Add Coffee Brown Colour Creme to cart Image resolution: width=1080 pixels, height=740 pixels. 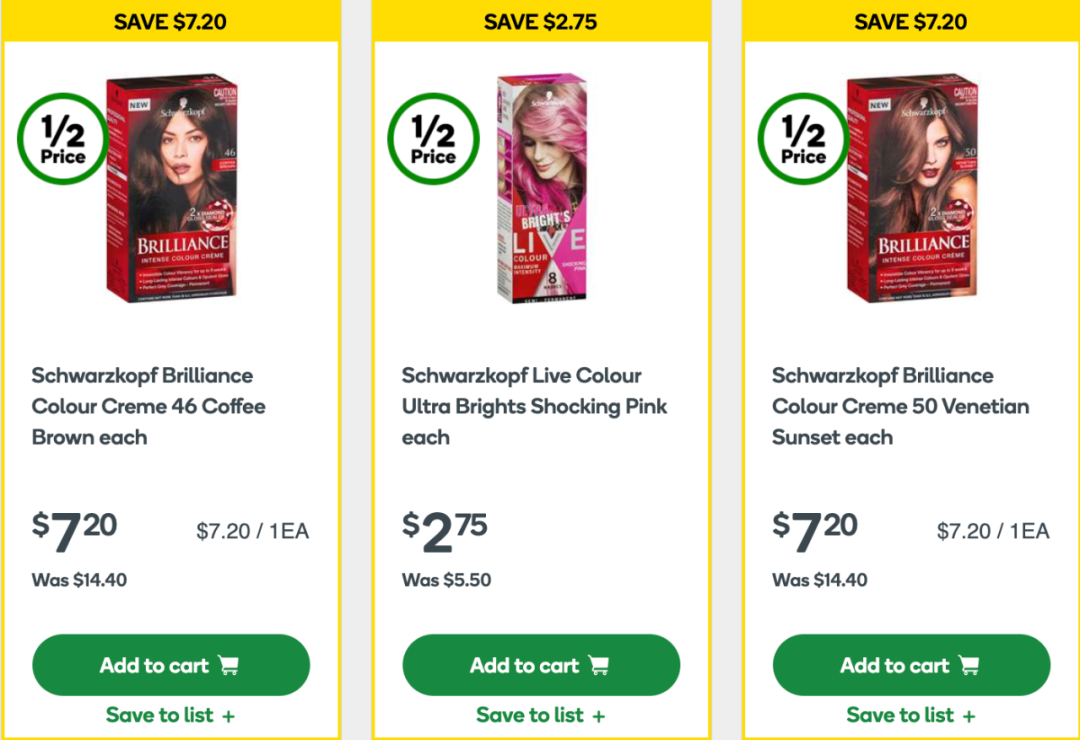pos(171,665)
